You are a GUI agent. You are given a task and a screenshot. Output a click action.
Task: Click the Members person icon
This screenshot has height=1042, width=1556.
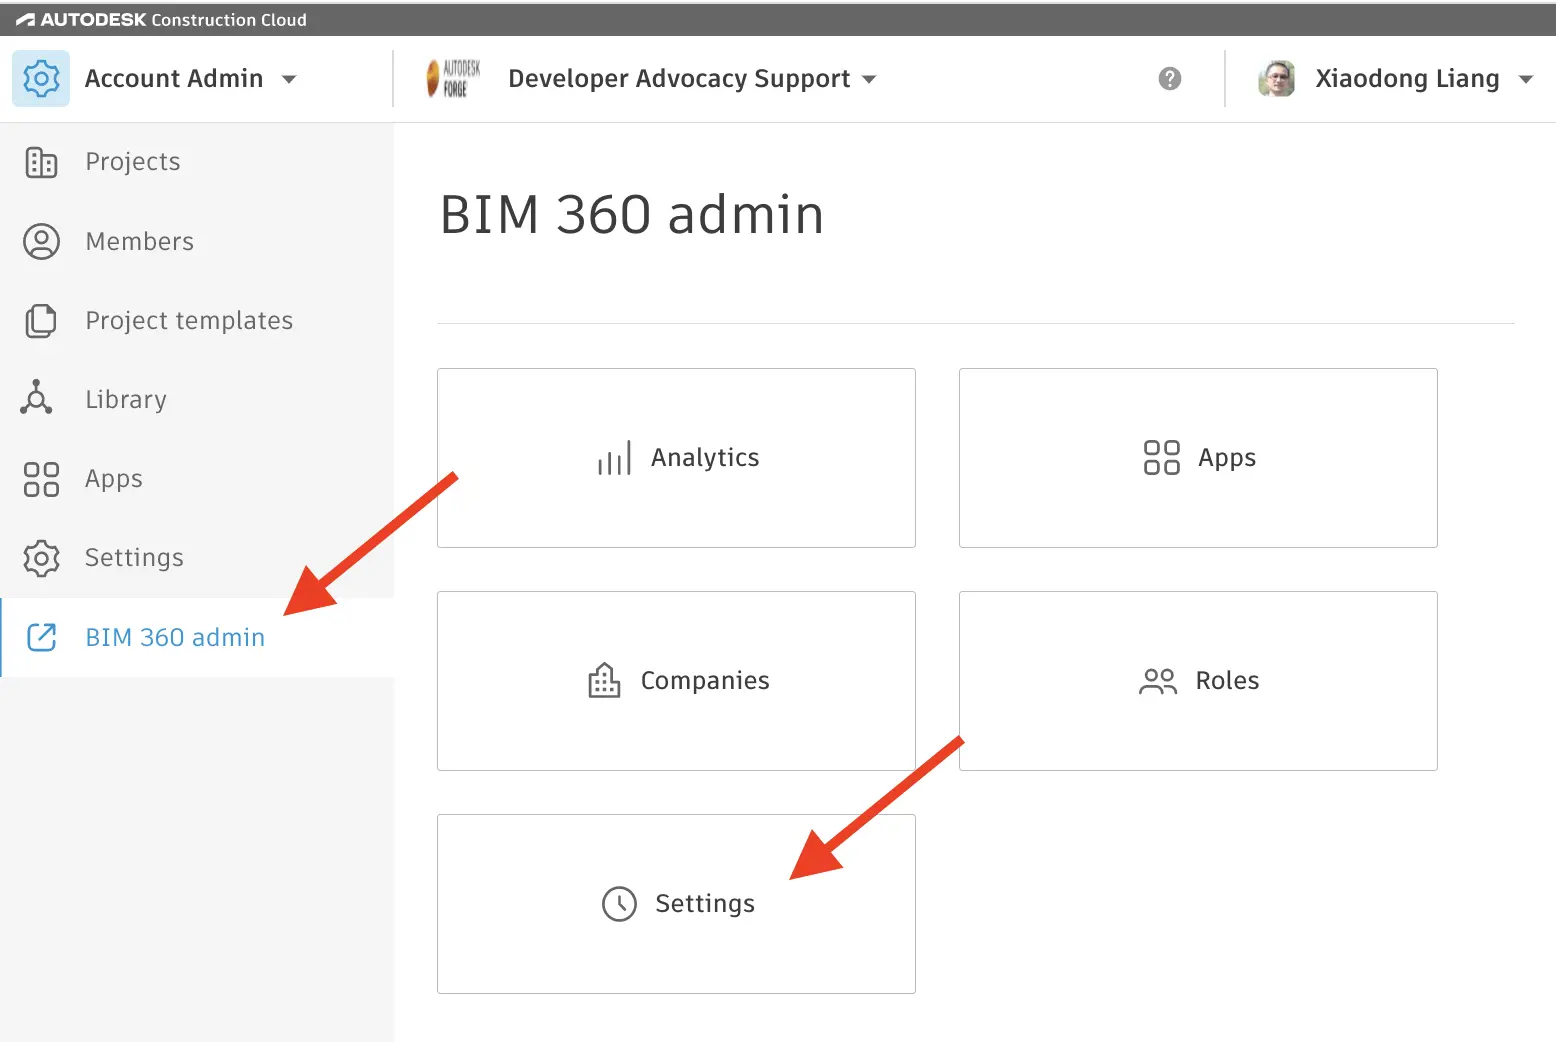click(x=41, y=241)
